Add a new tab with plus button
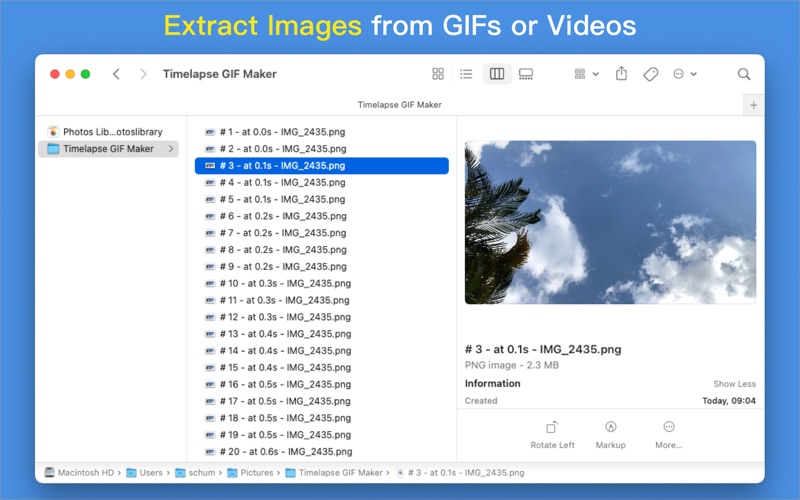Viewport: 800px width, 500px height. (754, 105)
